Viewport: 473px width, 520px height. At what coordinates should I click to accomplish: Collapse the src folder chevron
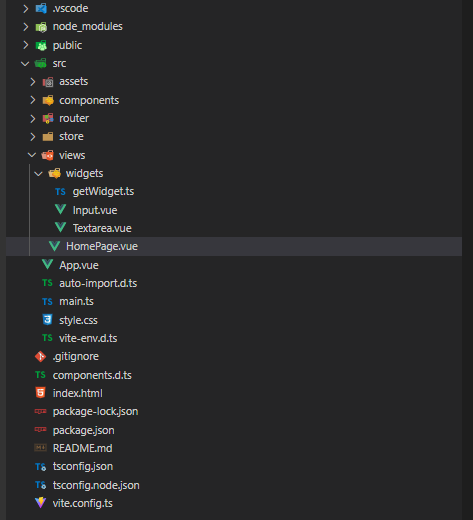(25, 63)
